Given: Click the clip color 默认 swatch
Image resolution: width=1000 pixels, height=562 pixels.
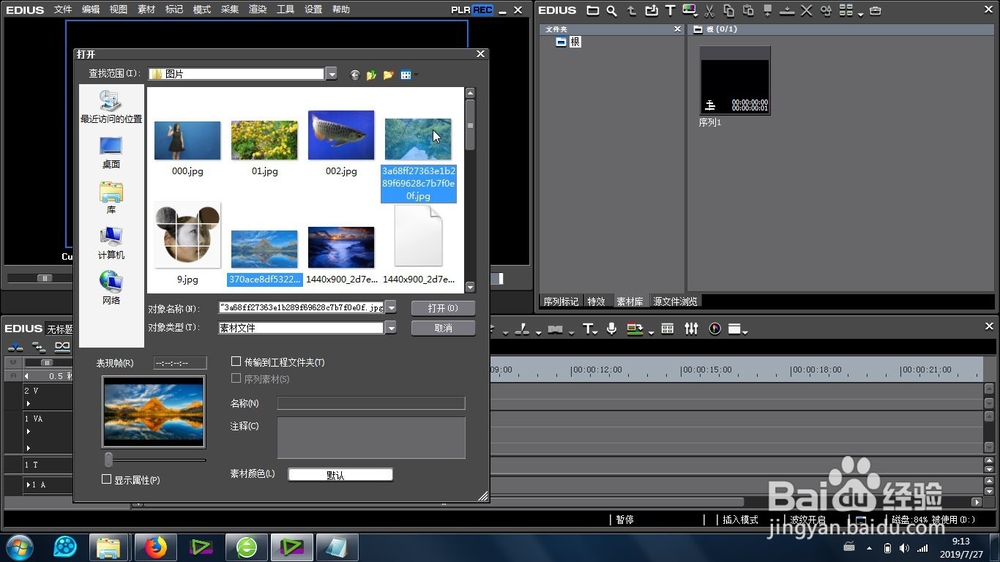Looking at the screenshot, I should point(341,475).
